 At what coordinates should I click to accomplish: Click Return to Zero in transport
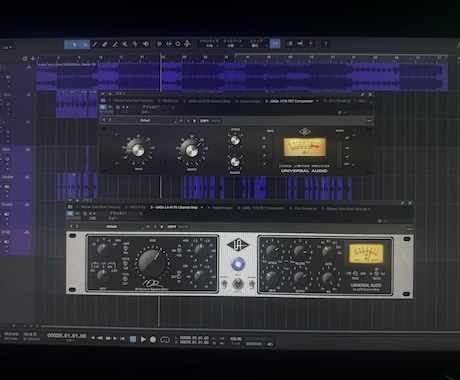[x=123, y=338]
